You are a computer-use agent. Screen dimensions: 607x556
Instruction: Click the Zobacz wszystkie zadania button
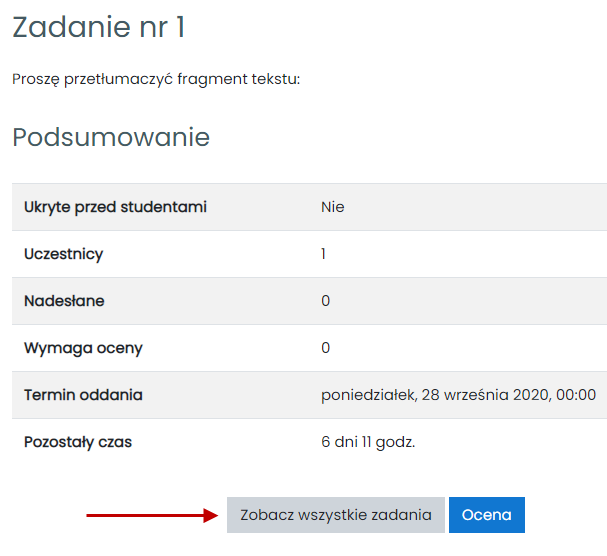335,515
